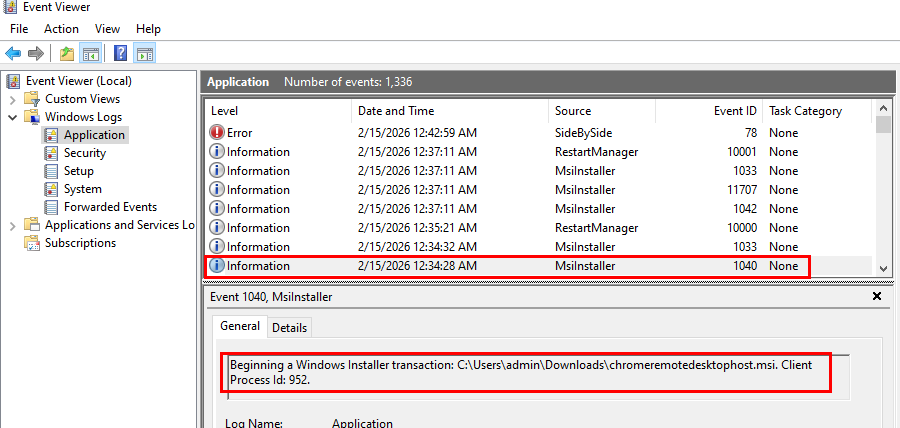Click the Event Viewer title bar icon
Screen dimensions: 900x428
tap(10, 7)
